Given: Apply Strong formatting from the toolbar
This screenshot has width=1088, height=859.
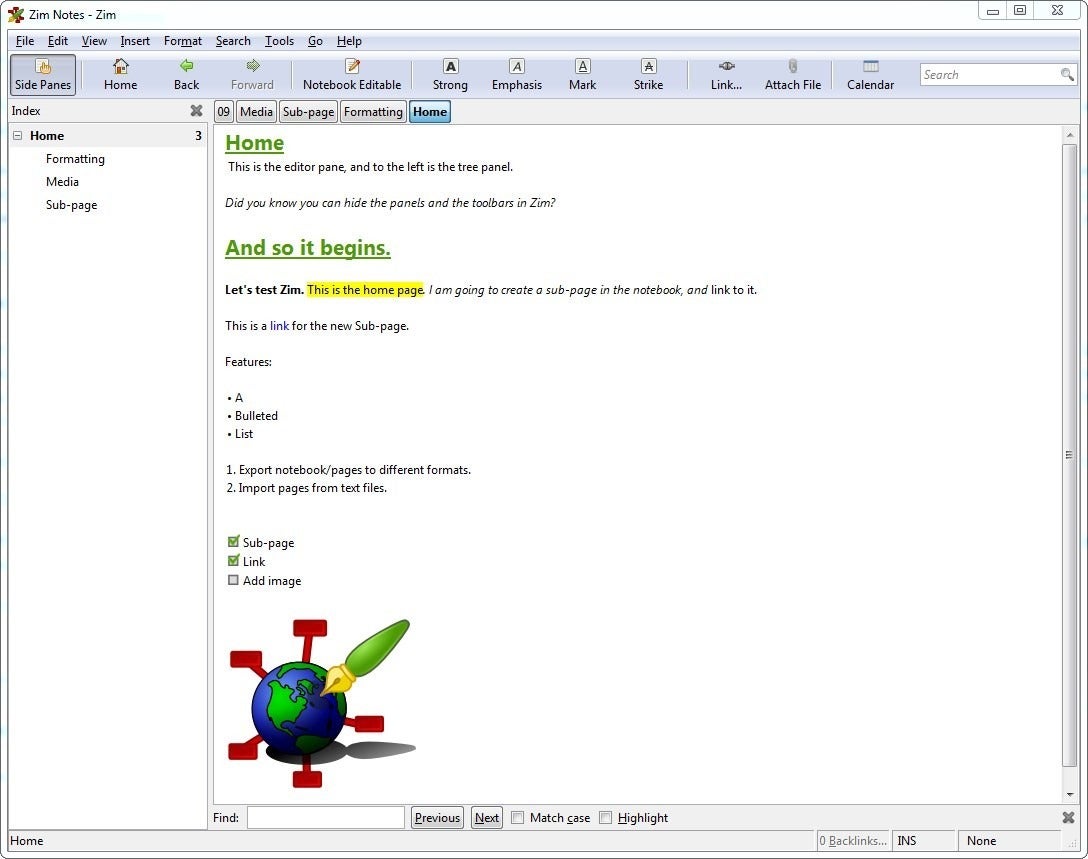Looking at the screenshot, I should (449, 75).
